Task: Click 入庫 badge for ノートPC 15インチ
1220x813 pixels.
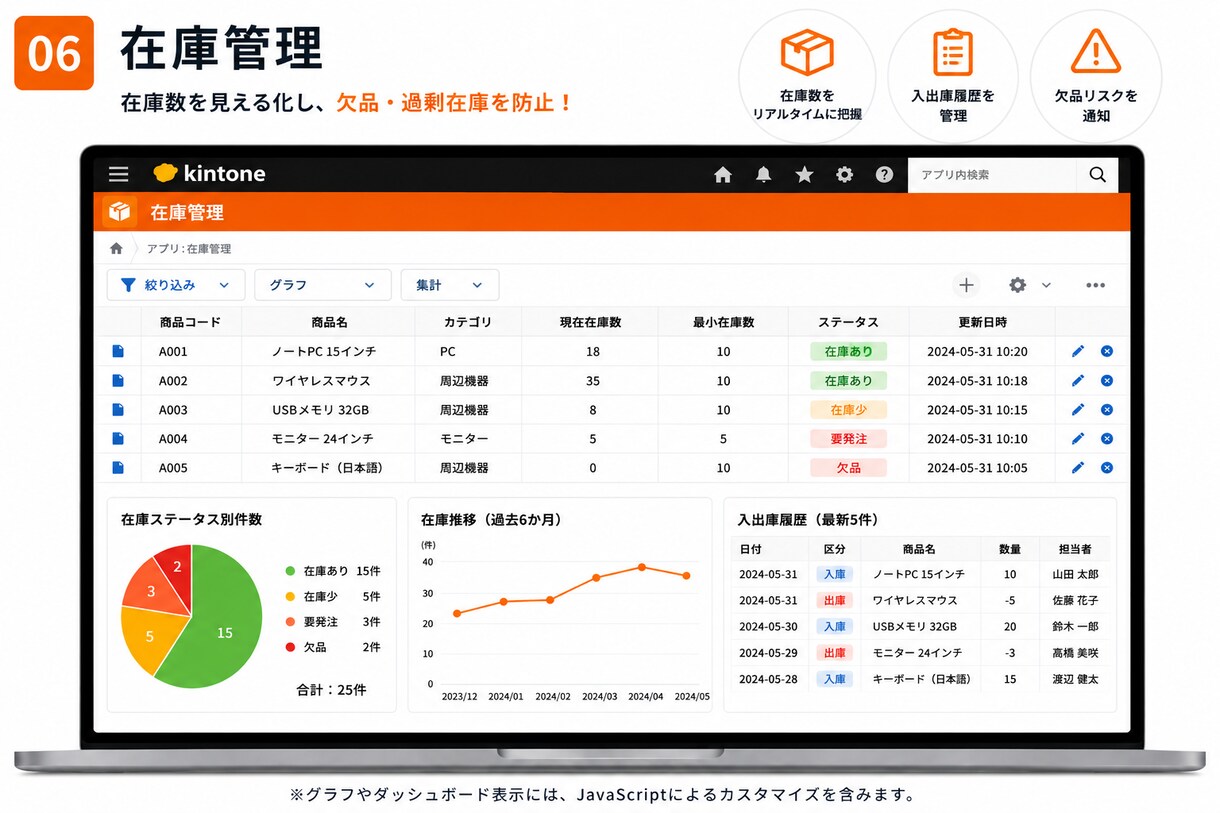Action: [x=834, y=574]
